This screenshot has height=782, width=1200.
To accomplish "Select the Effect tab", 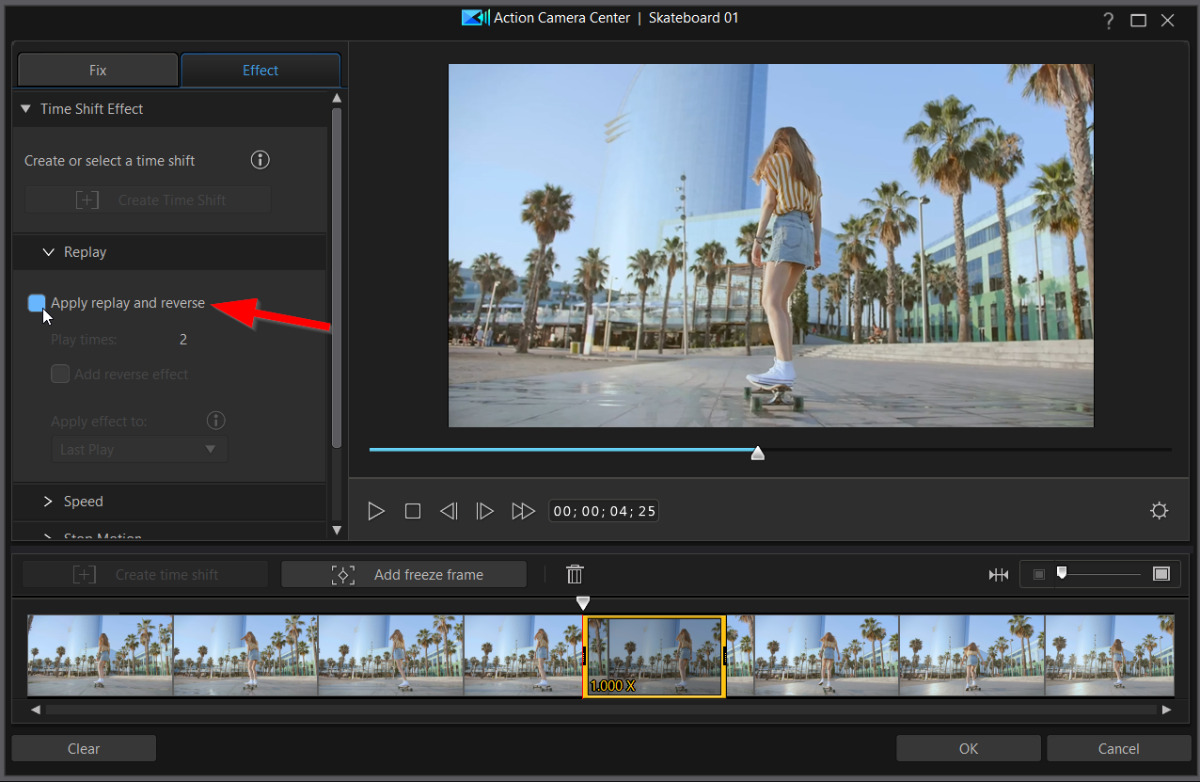I will 260,70.
